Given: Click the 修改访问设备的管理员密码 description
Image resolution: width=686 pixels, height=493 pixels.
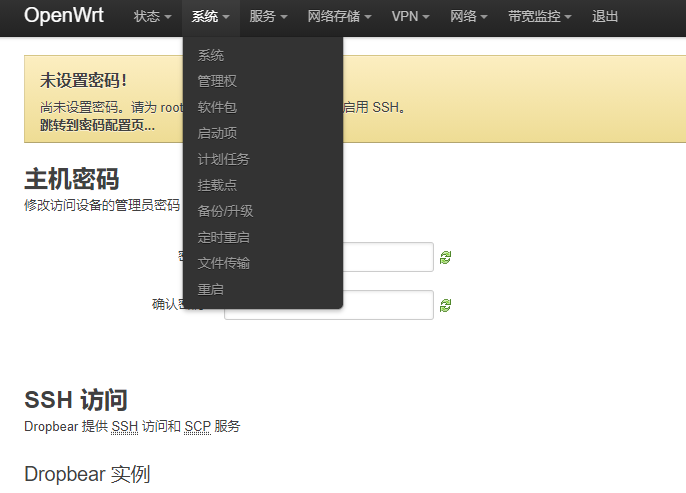Looking at the screenshot, I should pos(102,205).
